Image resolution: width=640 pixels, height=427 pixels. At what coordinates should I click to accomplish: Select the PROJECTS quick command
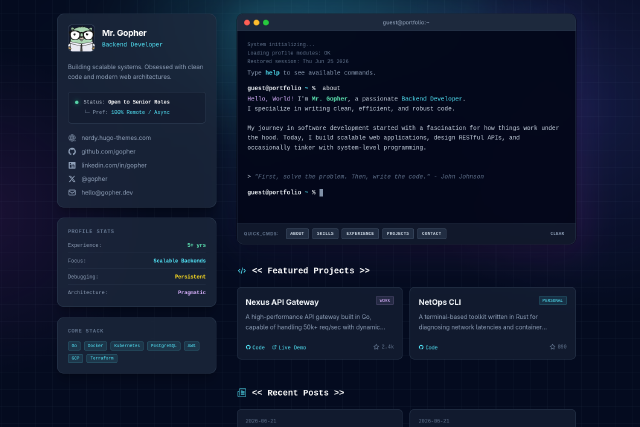398,234
